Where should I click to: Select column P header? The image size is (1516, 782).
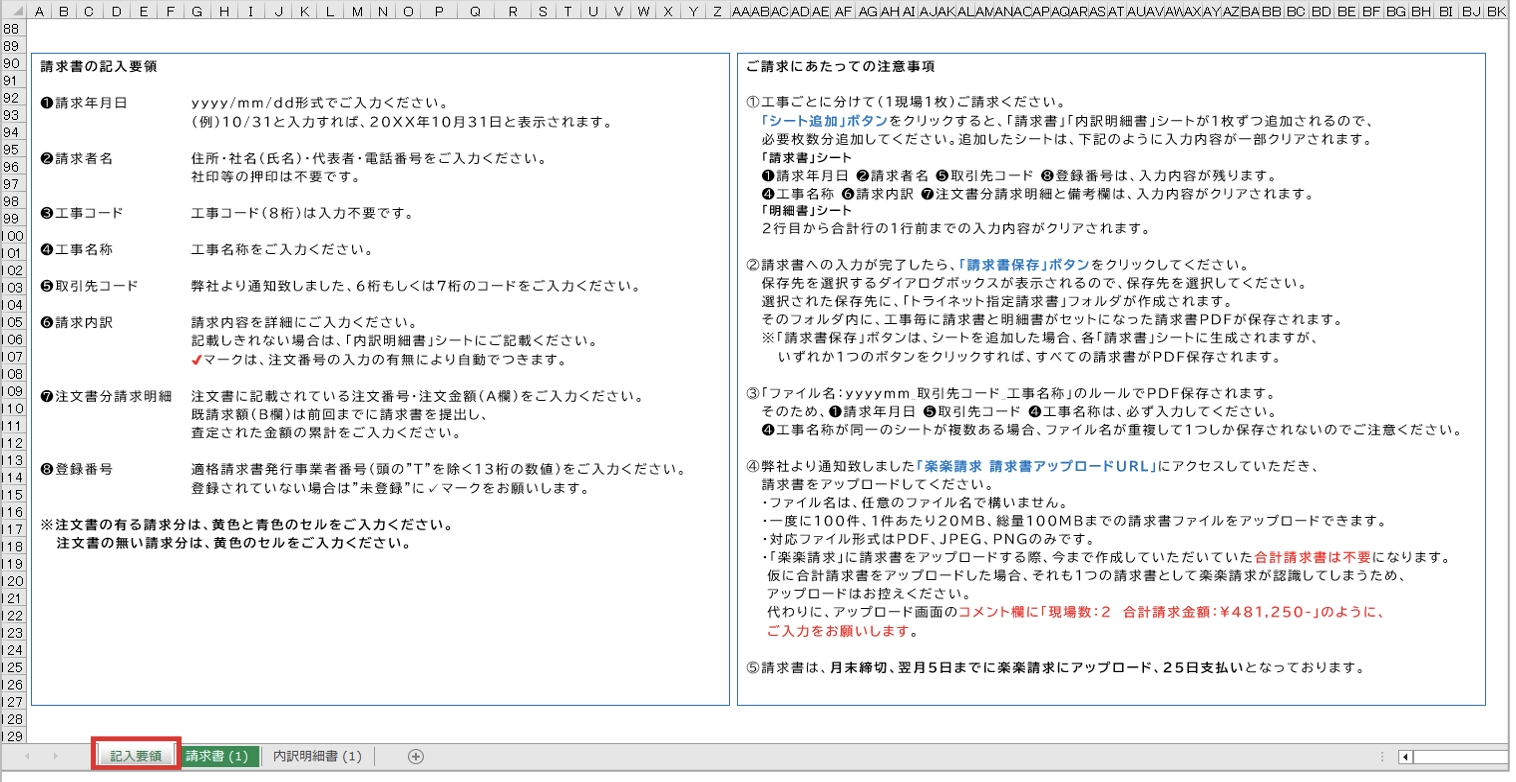[x=441, y=12]
